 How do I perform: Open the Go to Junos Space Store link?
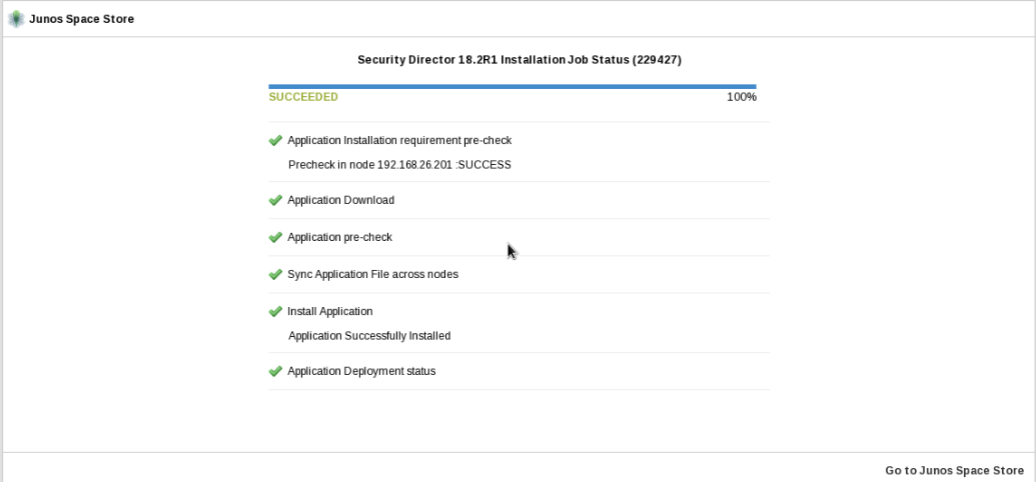pyautogui.click(x=954, y=470)
